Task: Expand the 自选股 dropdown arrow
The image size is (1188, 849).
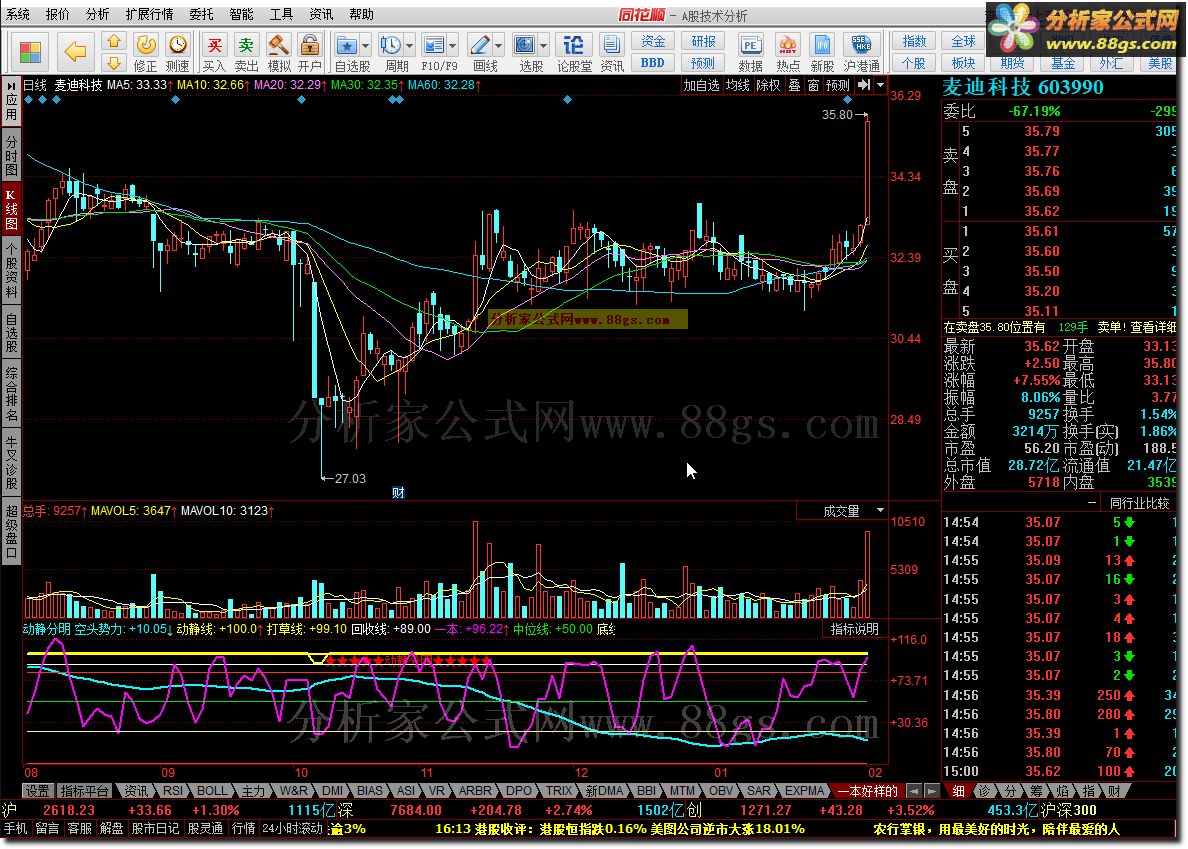Action: [365, 45]
